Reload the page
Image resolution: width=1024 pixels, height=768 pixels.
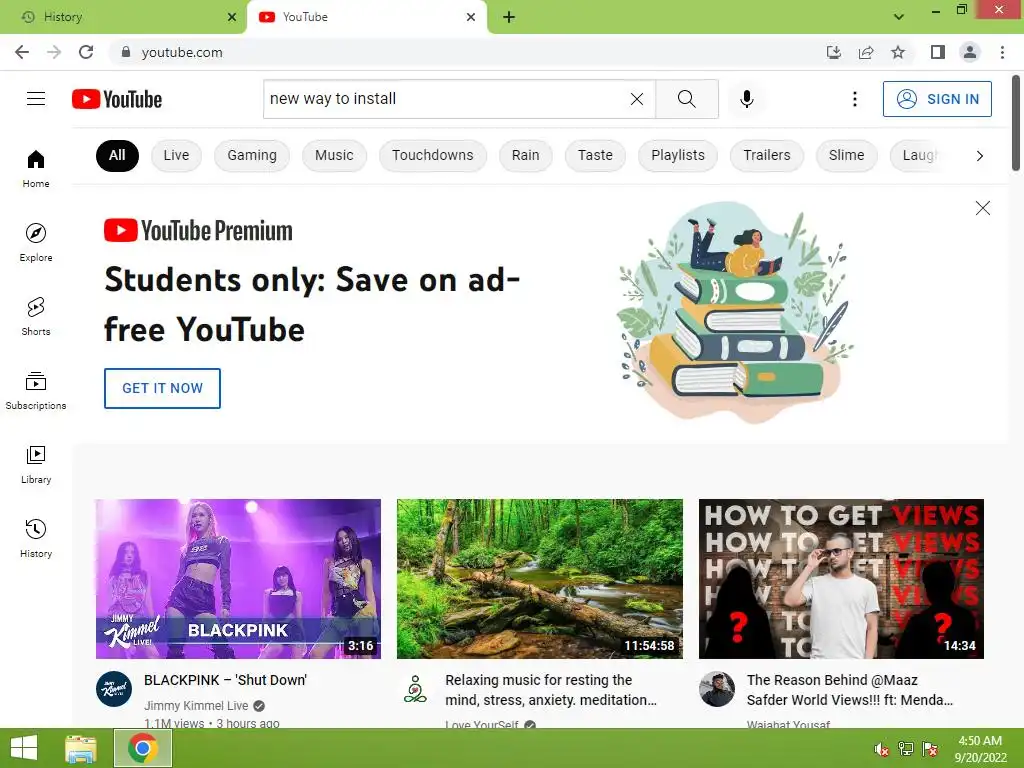point(86,52)
